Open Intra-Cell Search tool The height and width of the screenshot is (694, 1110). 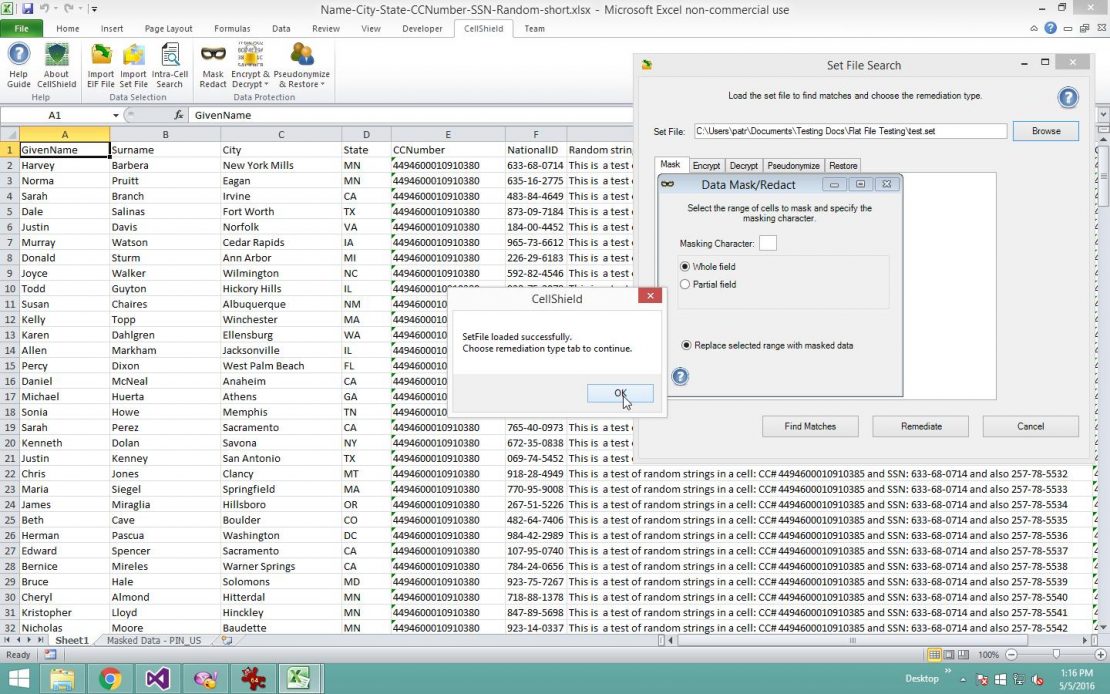click(x=170, y=65)
